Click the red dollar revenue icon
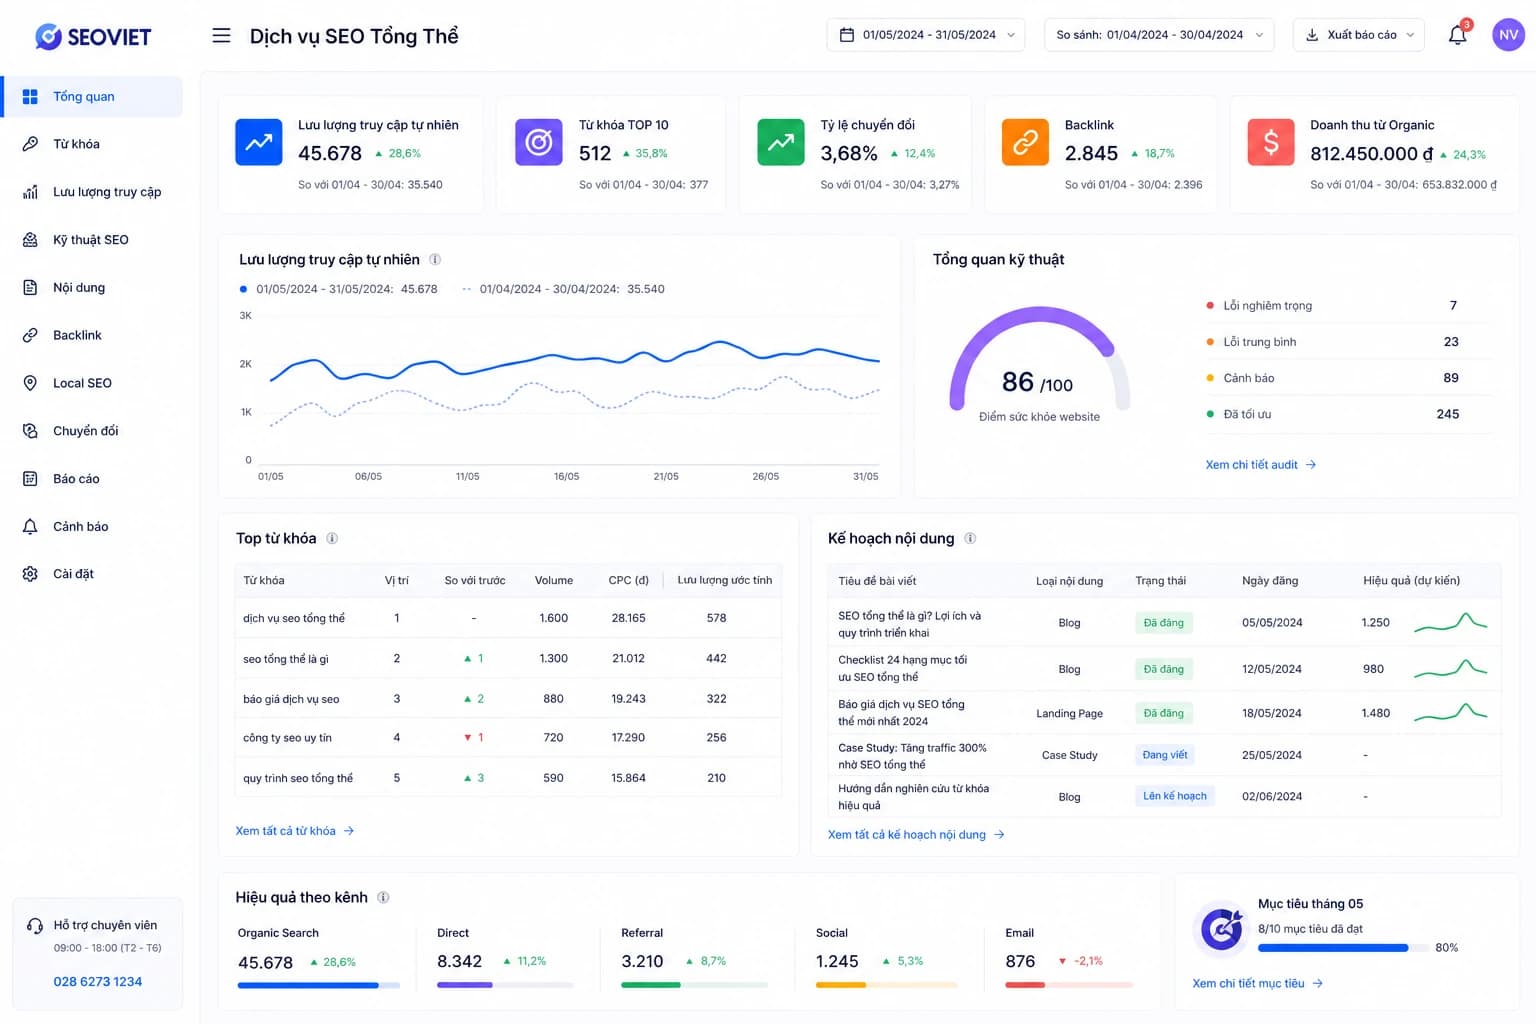The height and width of the screenshot is (1024, 1536). coord(1271,142)
